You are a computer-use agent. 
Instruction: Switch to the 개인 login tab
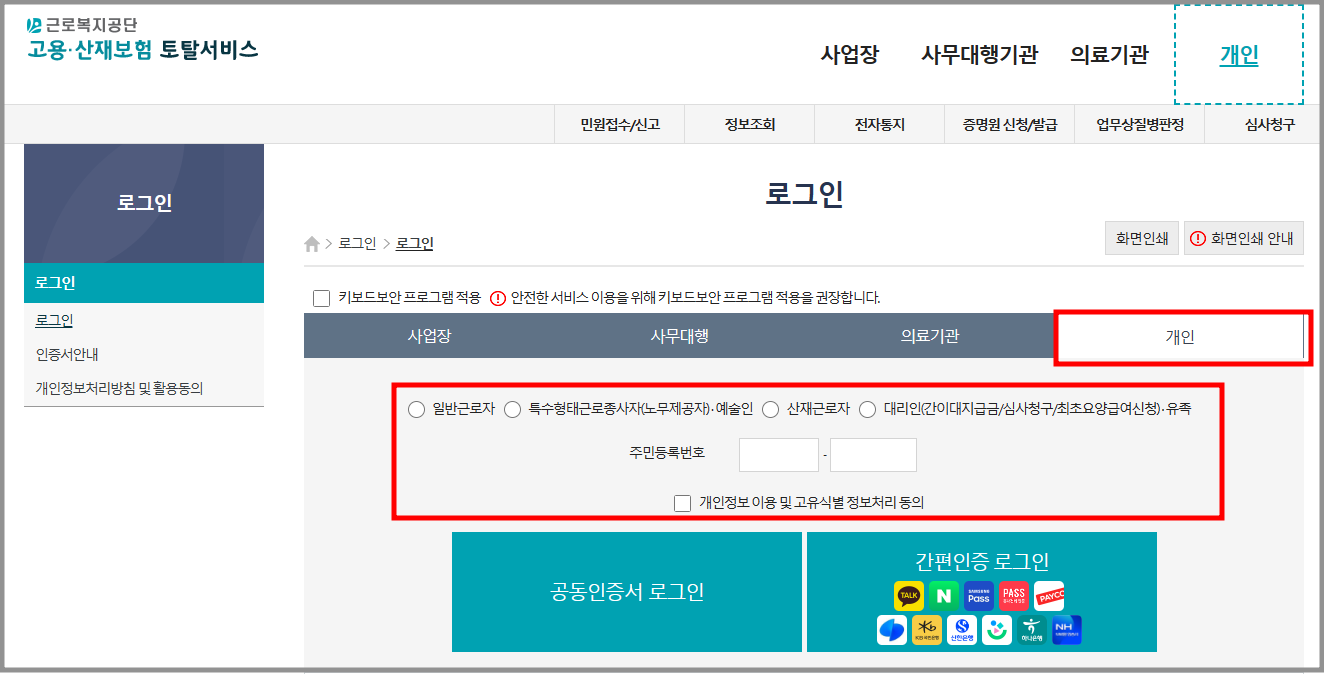coord(1180,337)
